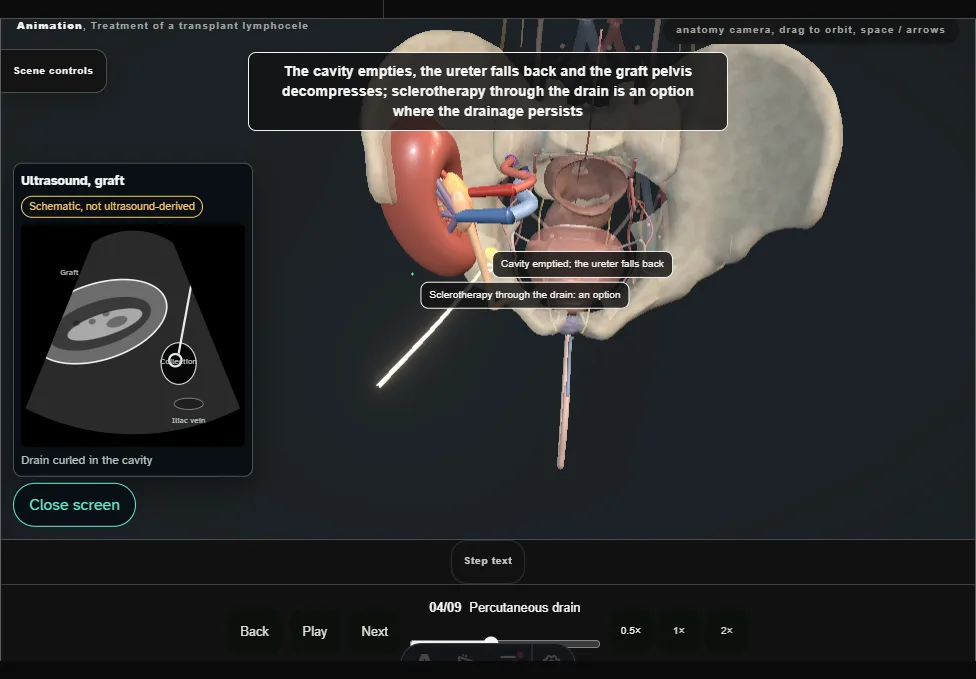Select the 'Sclerotherapy through the drain: an option' label
Image resolution: width=976 pixels, height=679 pixels.
coord(525,295)
